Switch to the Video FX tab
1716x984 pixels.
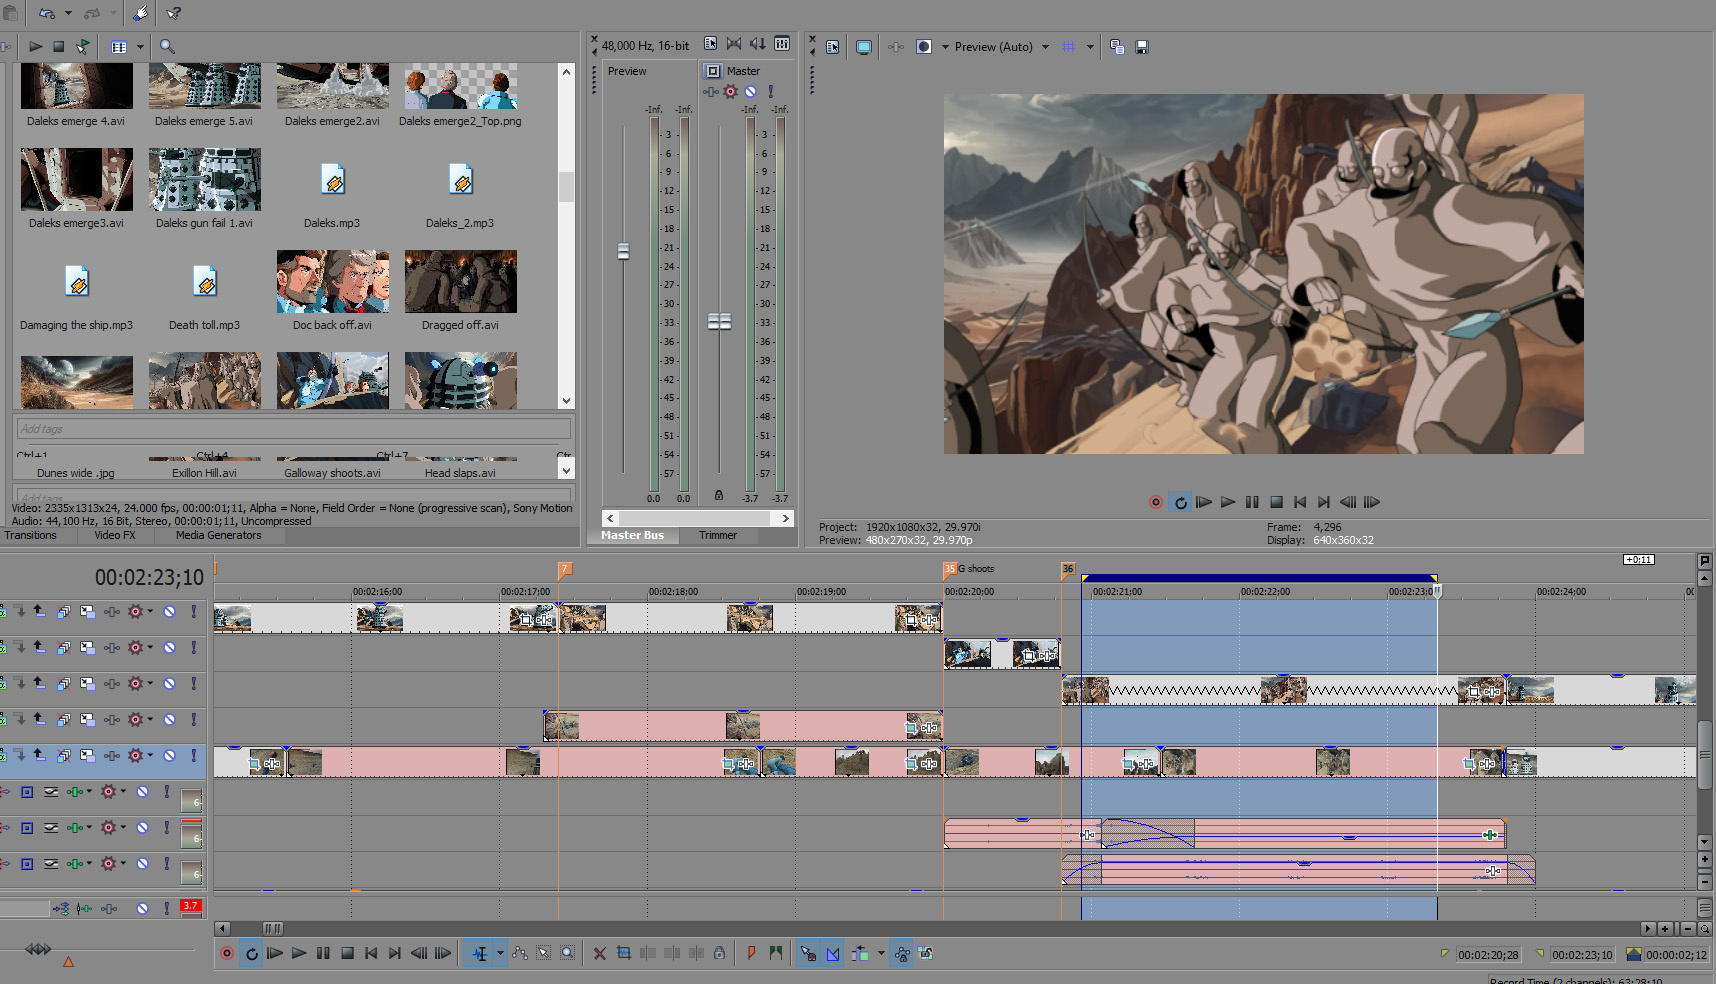coord(115,535)
